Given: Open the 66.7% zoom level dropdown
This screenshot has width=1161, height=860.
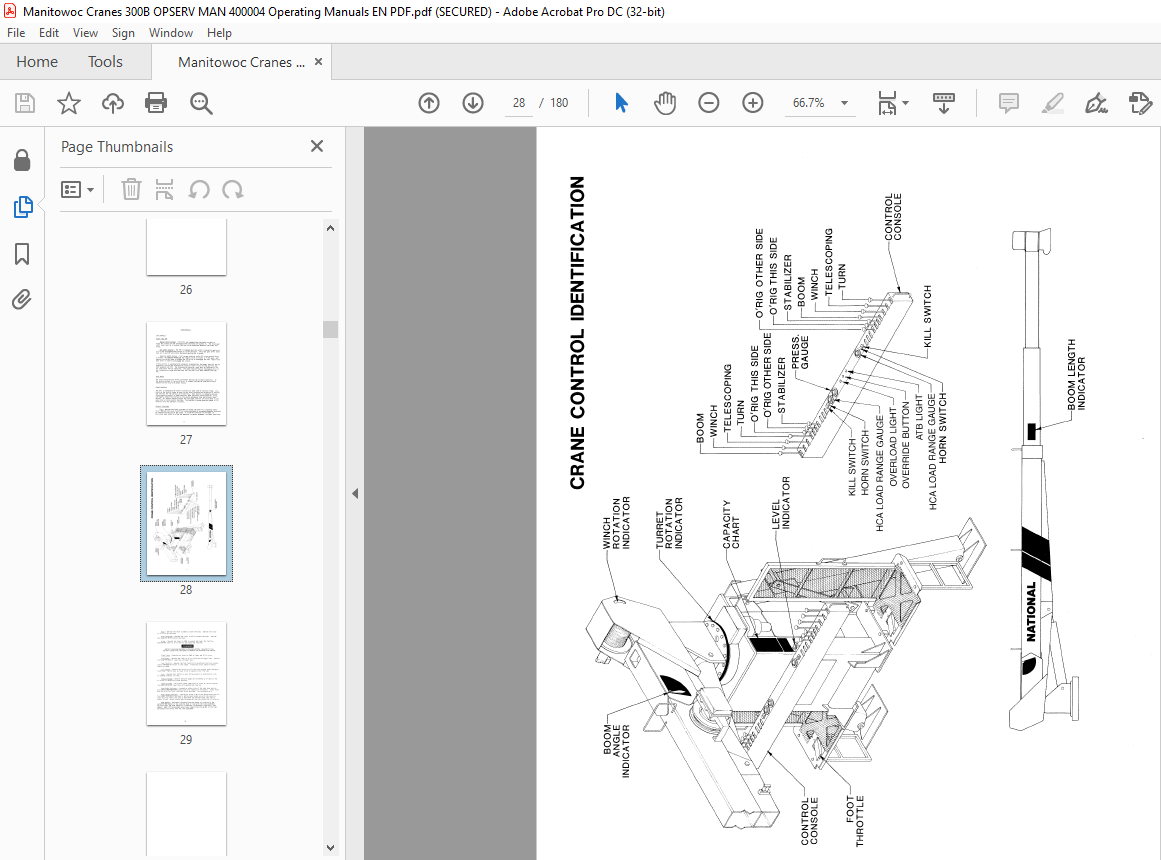Looking at the screenshot, I should [820, 103].
